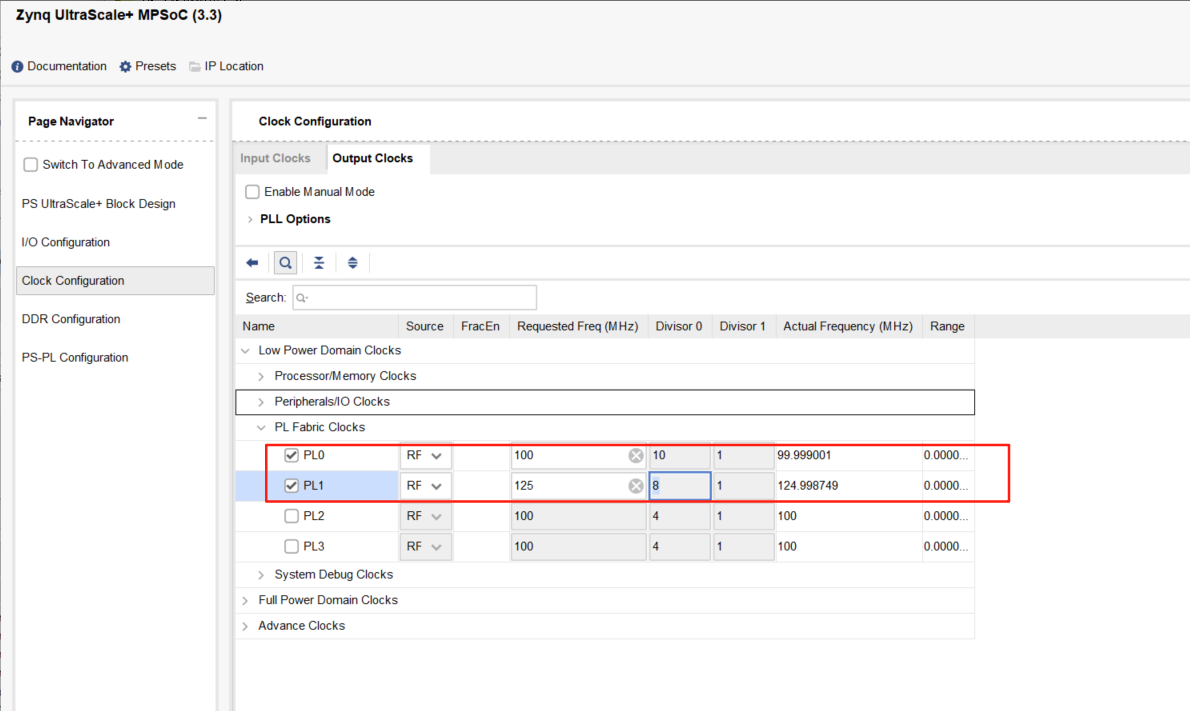Toggle the search magnifier toolbar icon
This screenshot has height=711, width=1190.
tap(285, 263)
